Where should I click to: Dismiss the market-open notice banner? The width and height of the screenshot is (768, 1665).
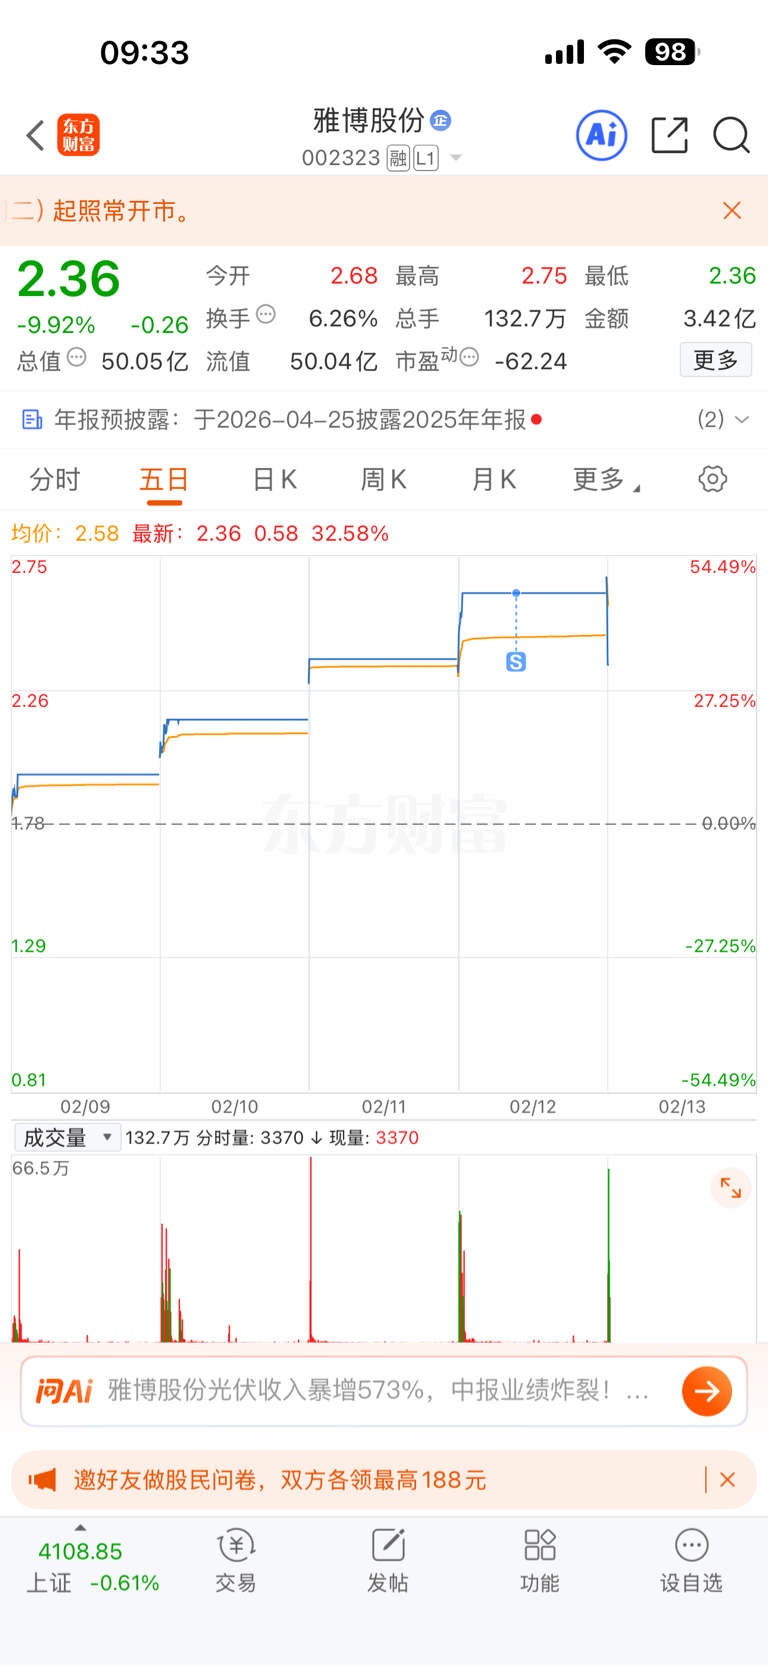click(x=732, y=210)
